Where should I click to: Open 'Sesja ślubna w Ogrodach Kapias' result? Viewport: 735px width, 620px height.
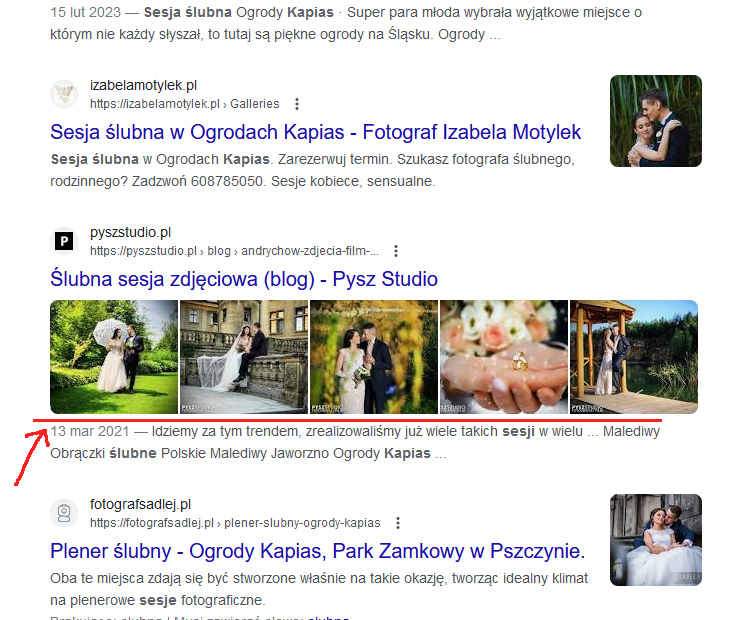point(315,132)
